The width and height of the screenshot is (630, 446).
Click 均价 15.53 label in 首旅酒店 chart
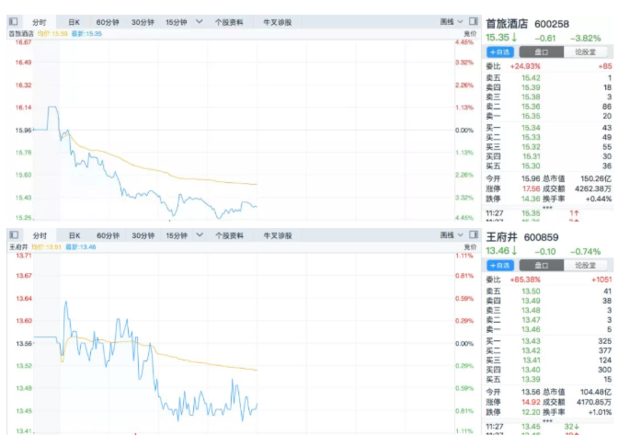click(x=53, y=34)
